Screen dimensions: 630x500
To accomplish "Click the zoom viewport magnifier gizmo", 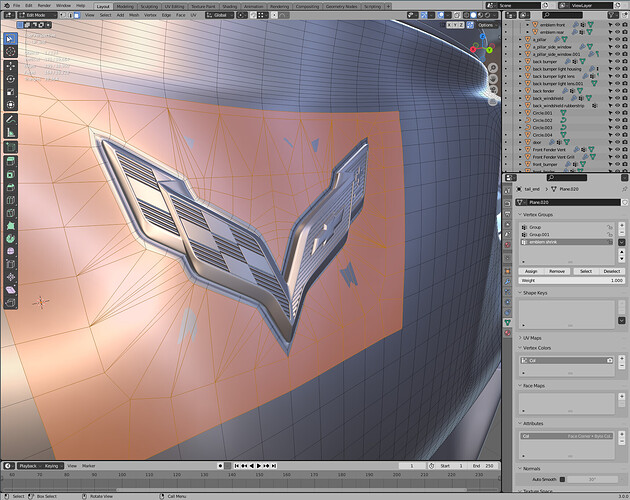I will [x=493, y=68].
